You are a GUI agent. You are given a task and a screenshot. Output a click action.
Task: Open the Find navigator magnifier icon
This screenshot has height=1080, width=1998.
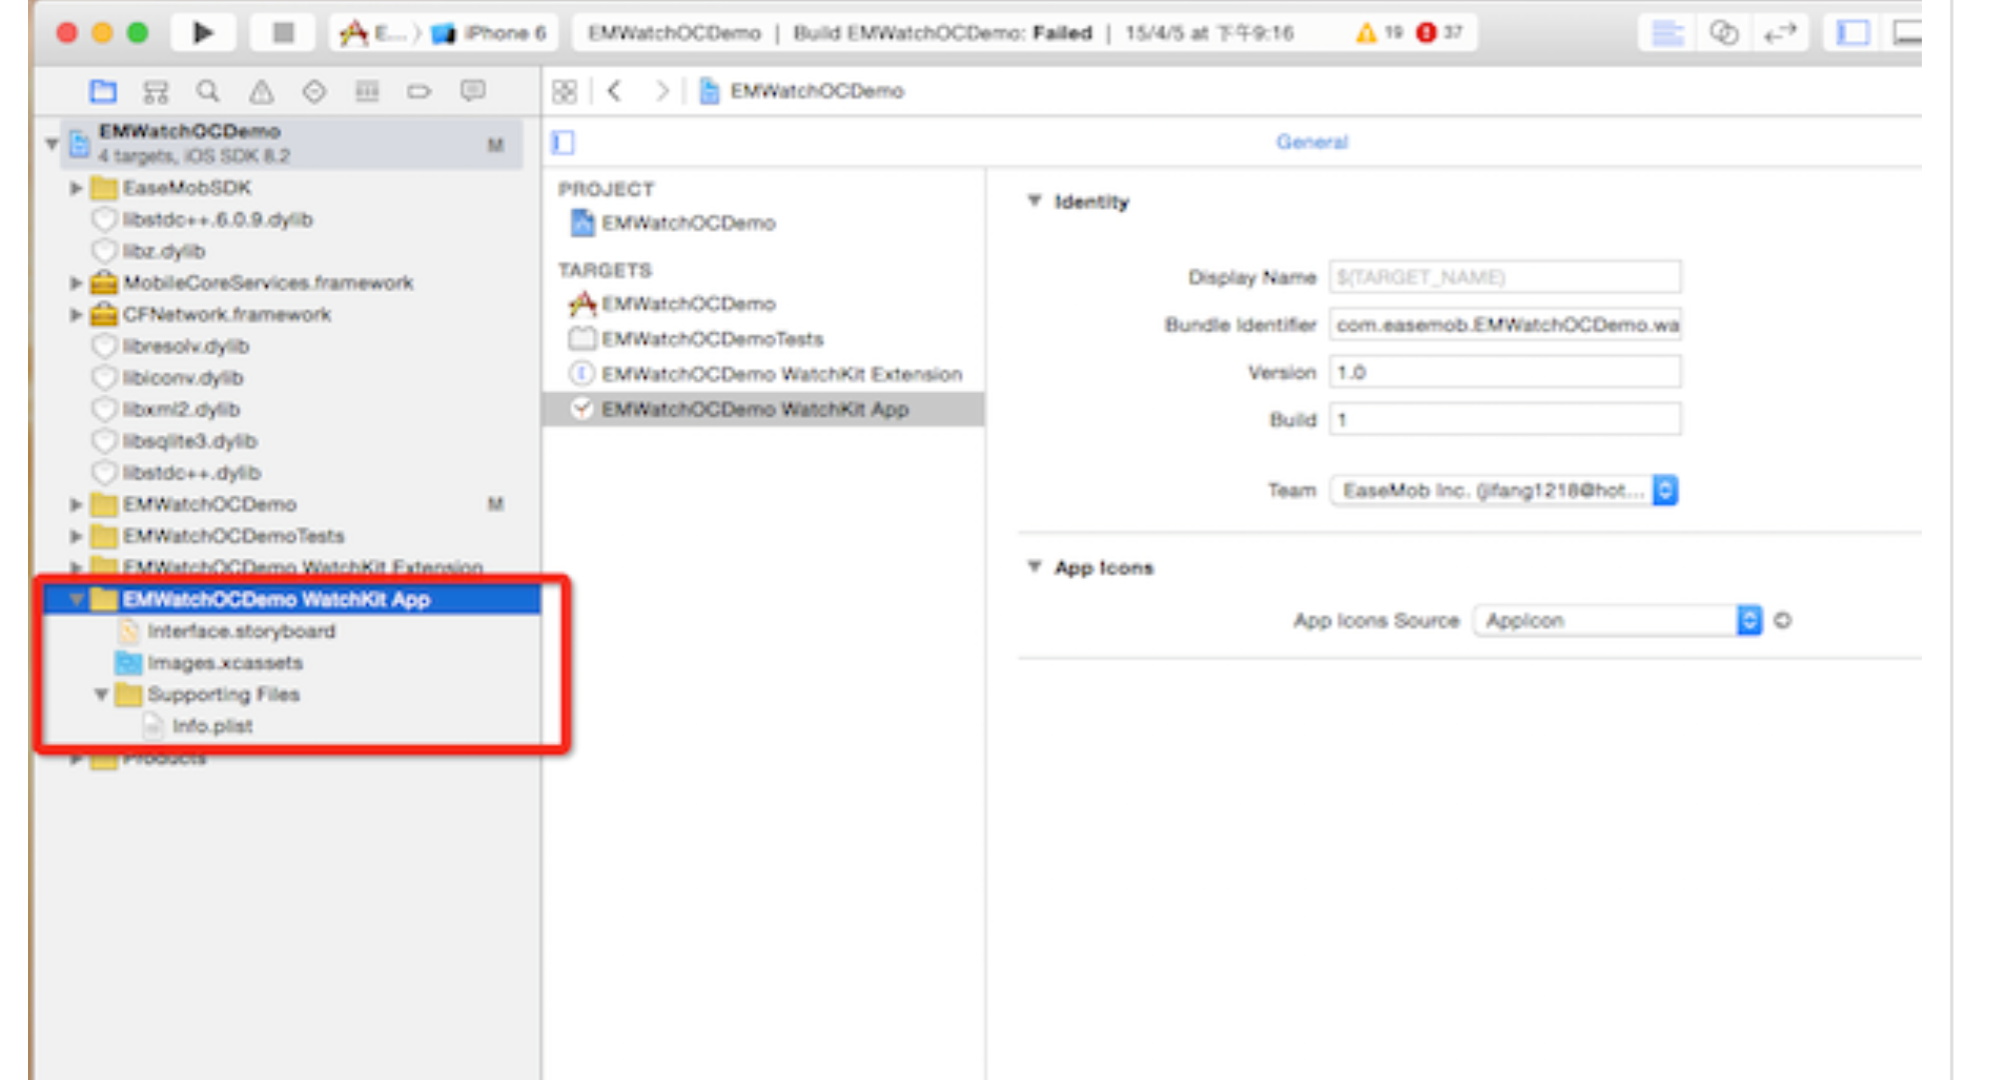(208, 92)
